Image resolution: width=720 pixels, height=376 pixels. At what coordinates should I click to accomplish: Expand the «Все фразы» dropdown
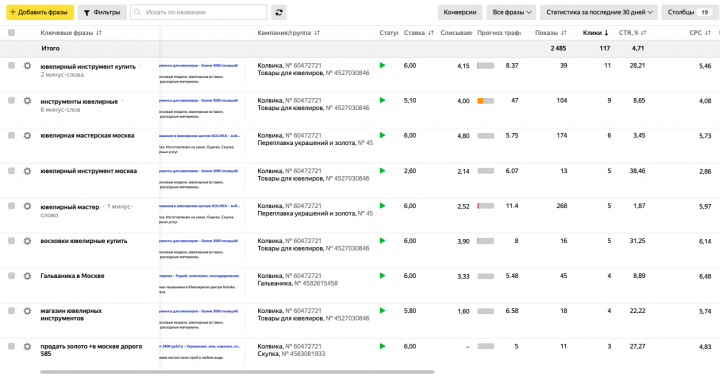tap(511, 12)
